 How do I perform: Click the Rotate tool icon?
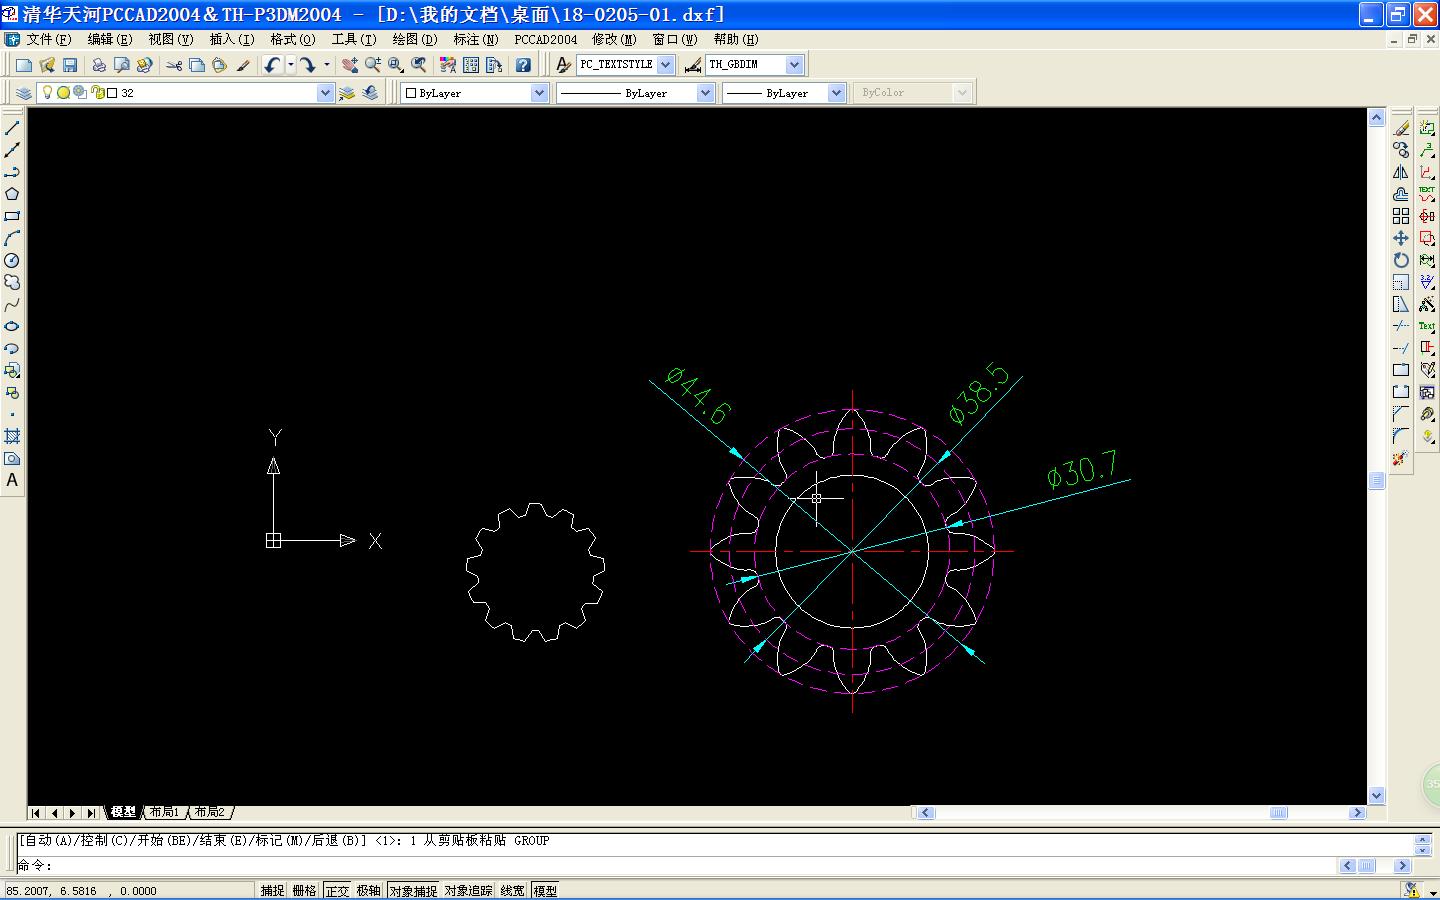click(1401, 260)
